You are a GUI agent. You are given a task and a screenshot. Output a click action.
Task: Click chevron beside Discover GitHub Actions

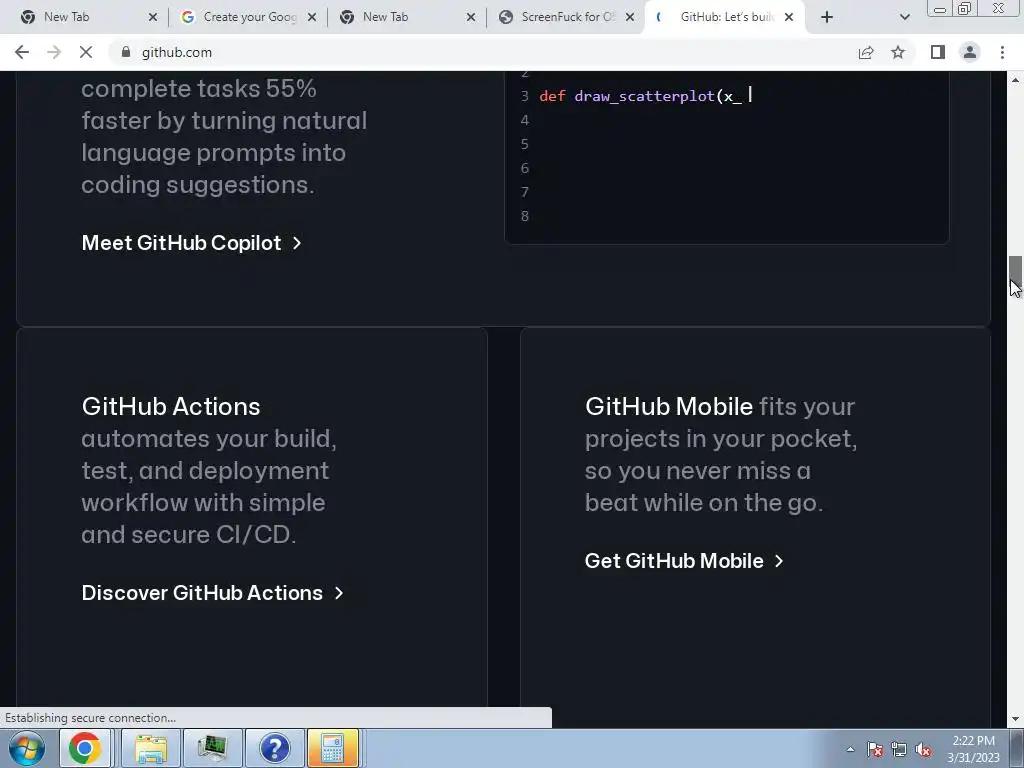coord(338,593)
